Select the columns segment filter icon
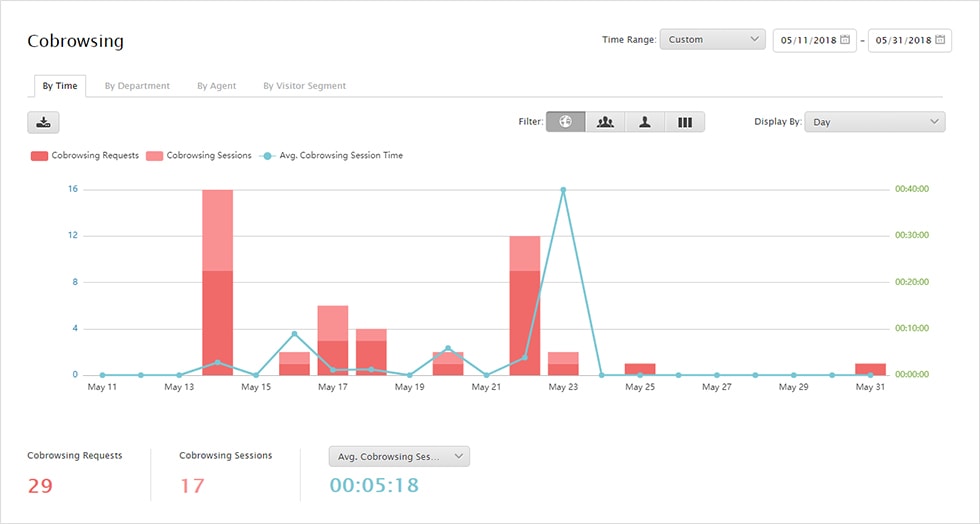 tap(685, 122)
